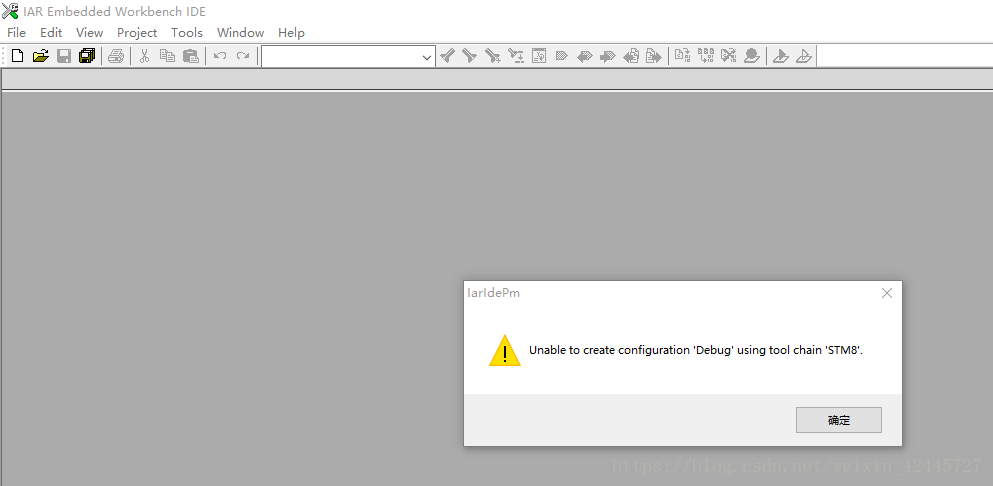
Task: Open the Help menu
Action: click(291, 32)
